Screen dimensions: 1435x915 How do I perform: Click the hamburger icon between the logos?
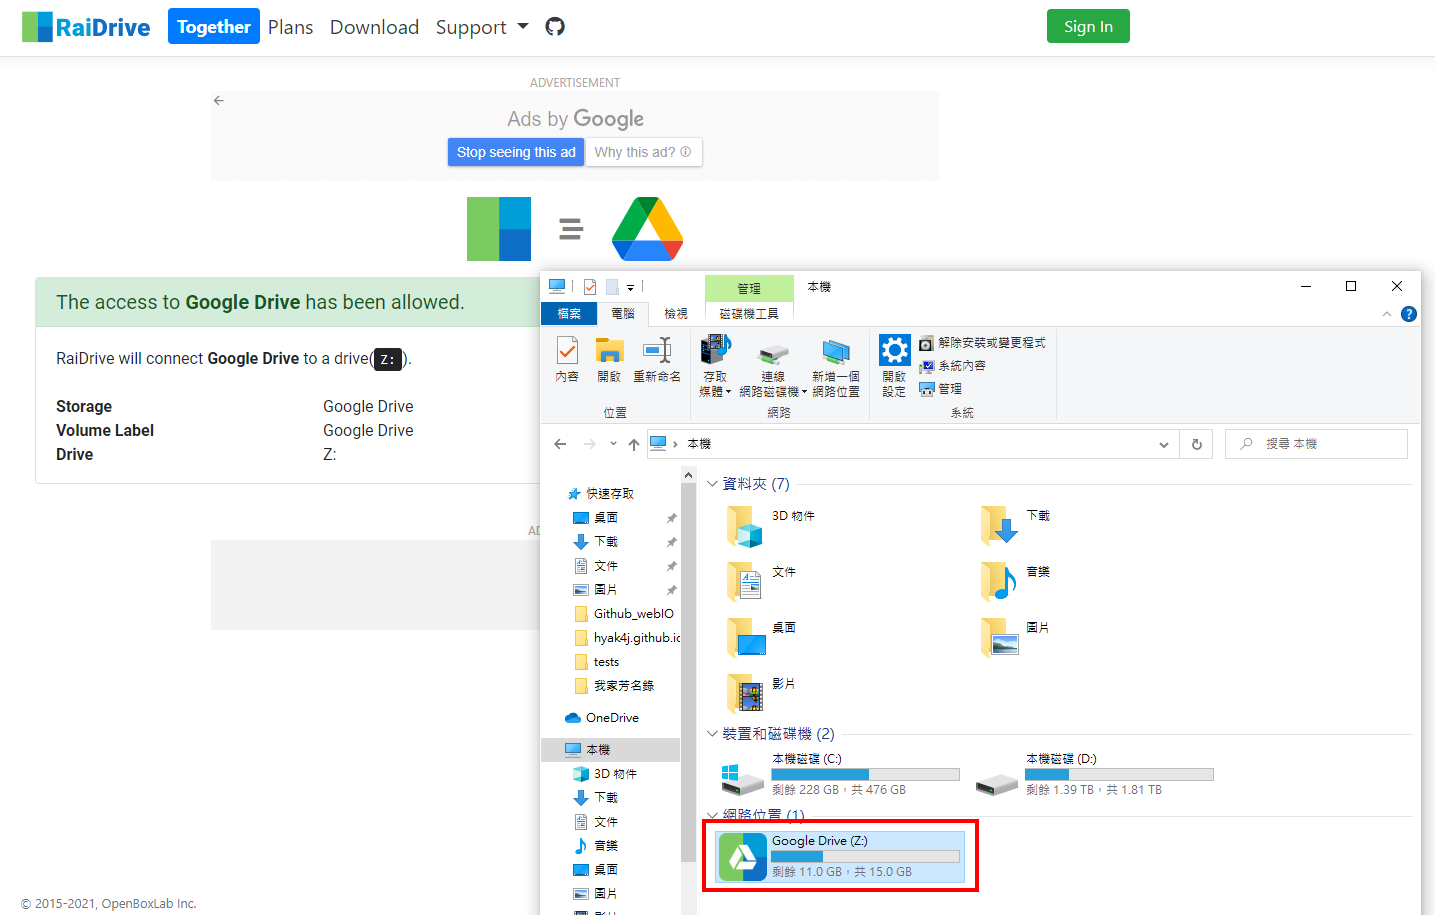coord(571,229)
